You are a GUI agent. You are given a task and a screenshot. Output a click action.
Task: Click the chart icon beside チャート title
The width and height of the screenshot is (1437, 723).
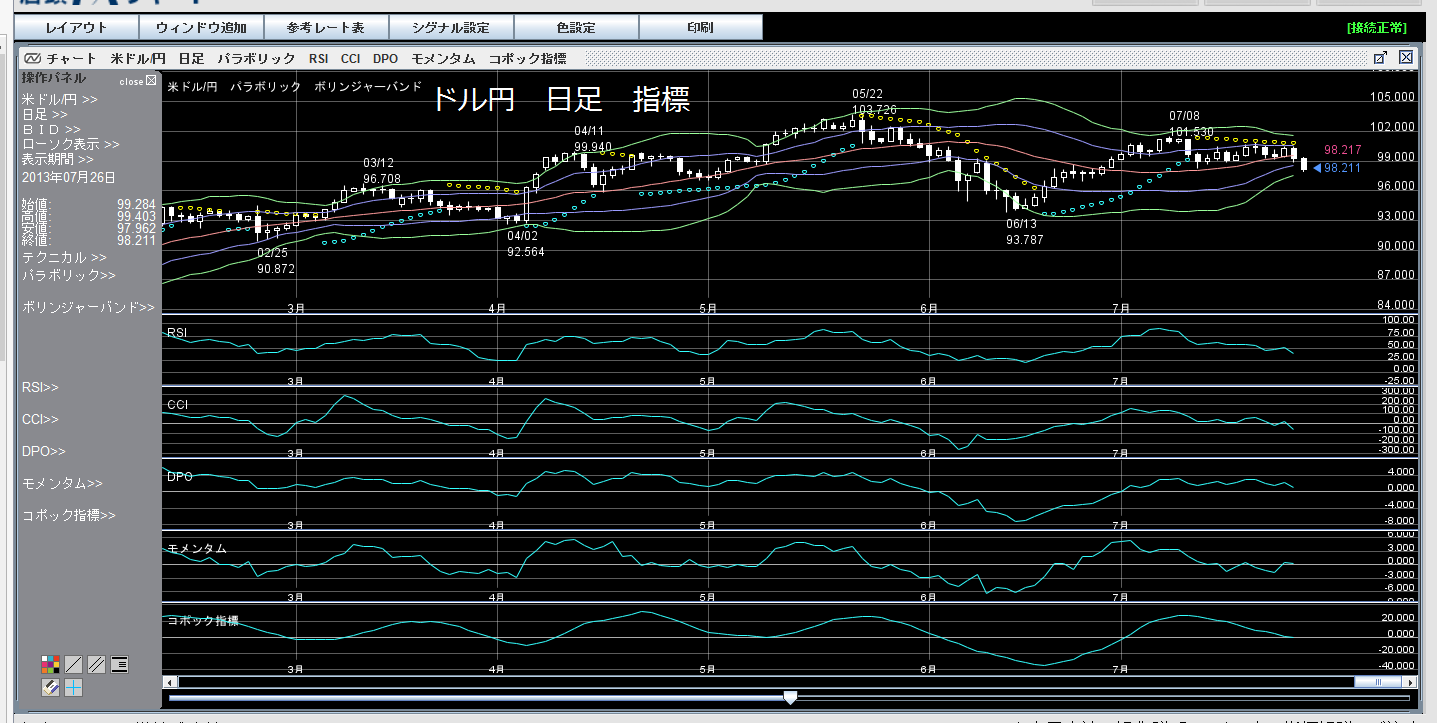(x=32, y=58)
